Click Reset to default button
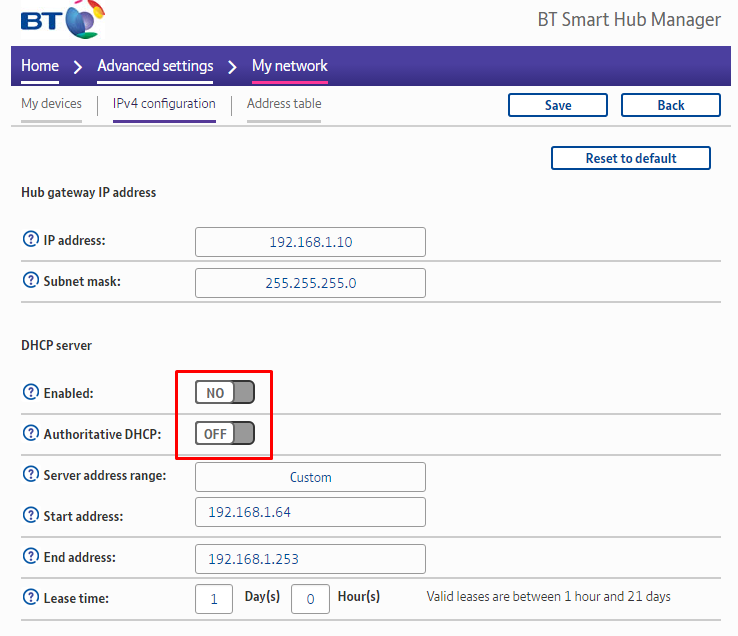738x636 pixels. point(630,158)
